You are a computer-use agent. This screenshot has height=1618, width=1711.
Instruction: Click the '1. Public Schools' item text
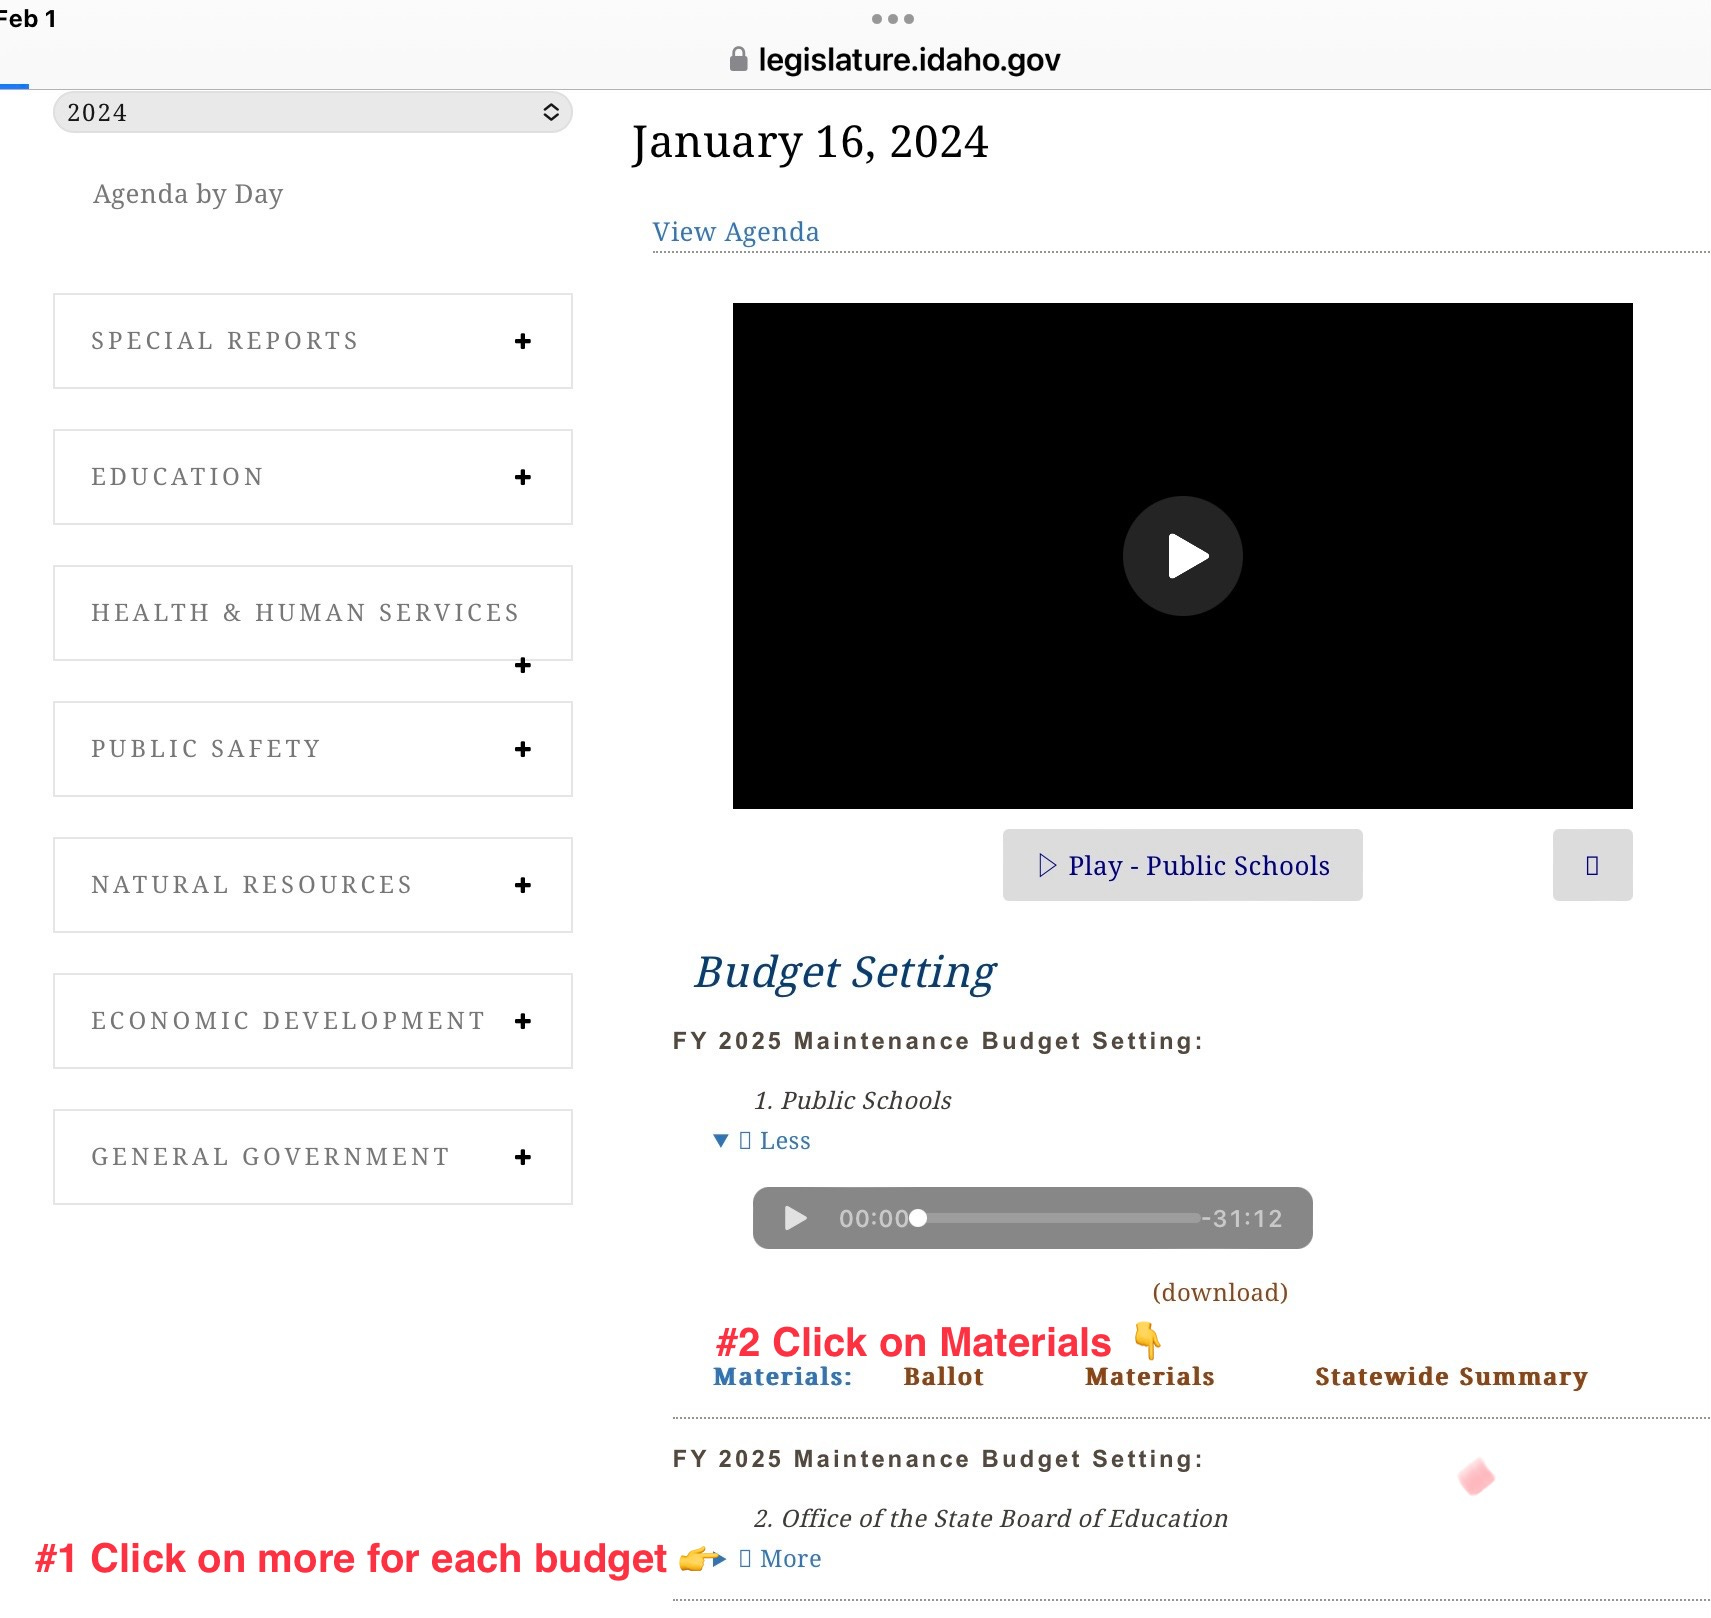(x=853, y=1101)
